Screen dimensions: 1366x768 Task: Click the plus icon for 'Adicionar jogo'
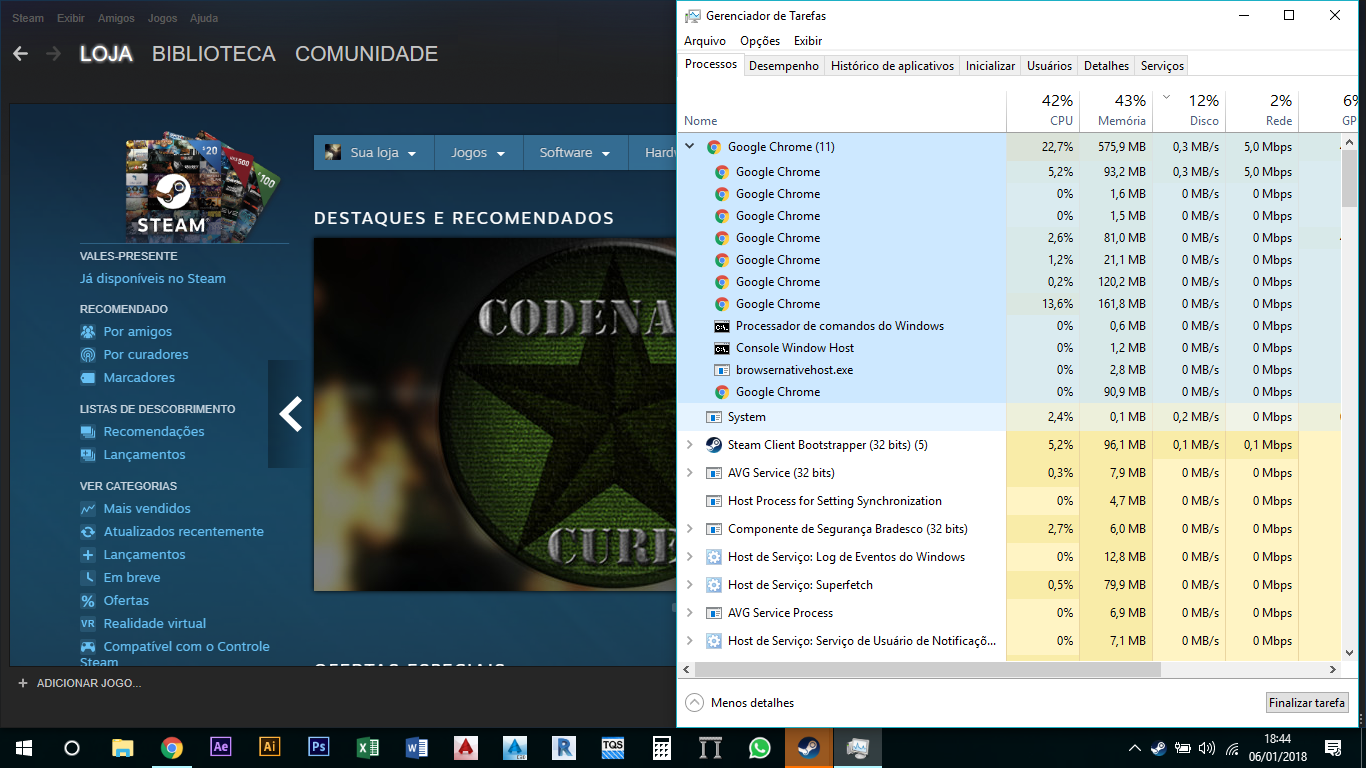pos(23,683)
